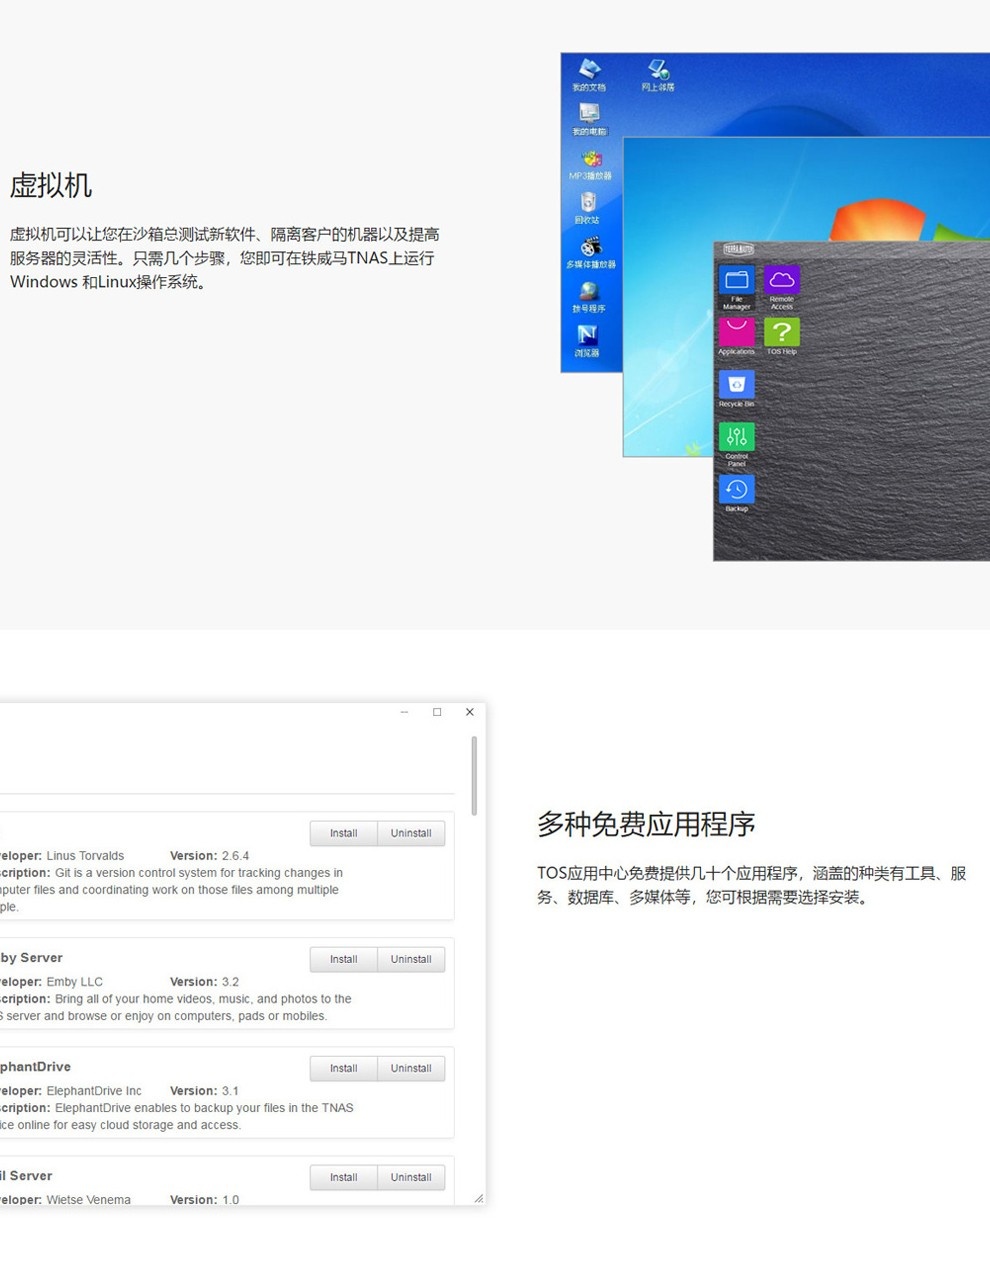
Task: Open the 网上邻居 desktop icon
Action: [658, 74]
